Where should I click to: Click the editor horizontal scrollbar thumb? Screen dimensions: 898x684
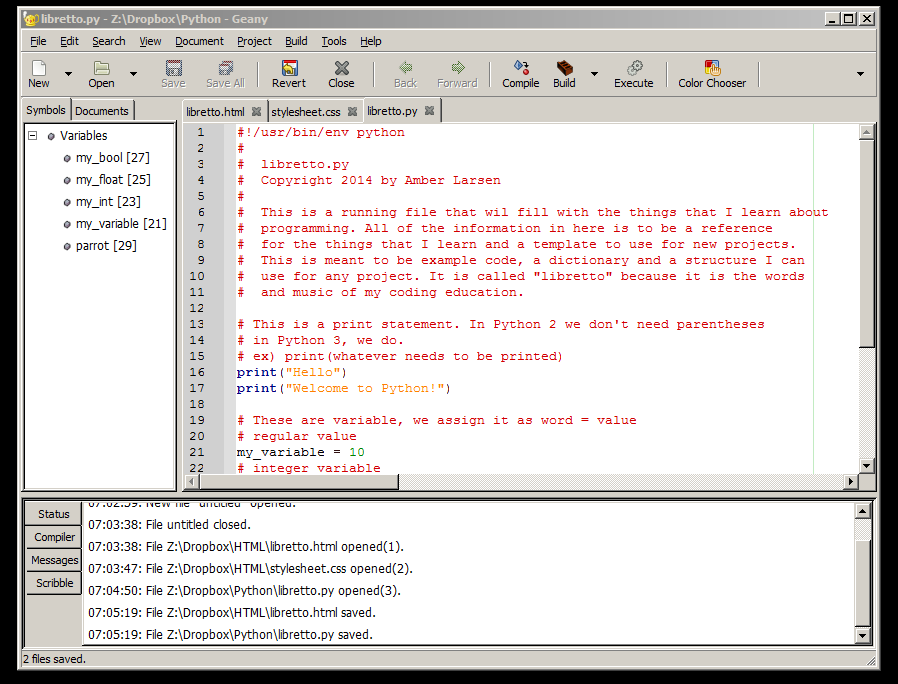[298, 482]
